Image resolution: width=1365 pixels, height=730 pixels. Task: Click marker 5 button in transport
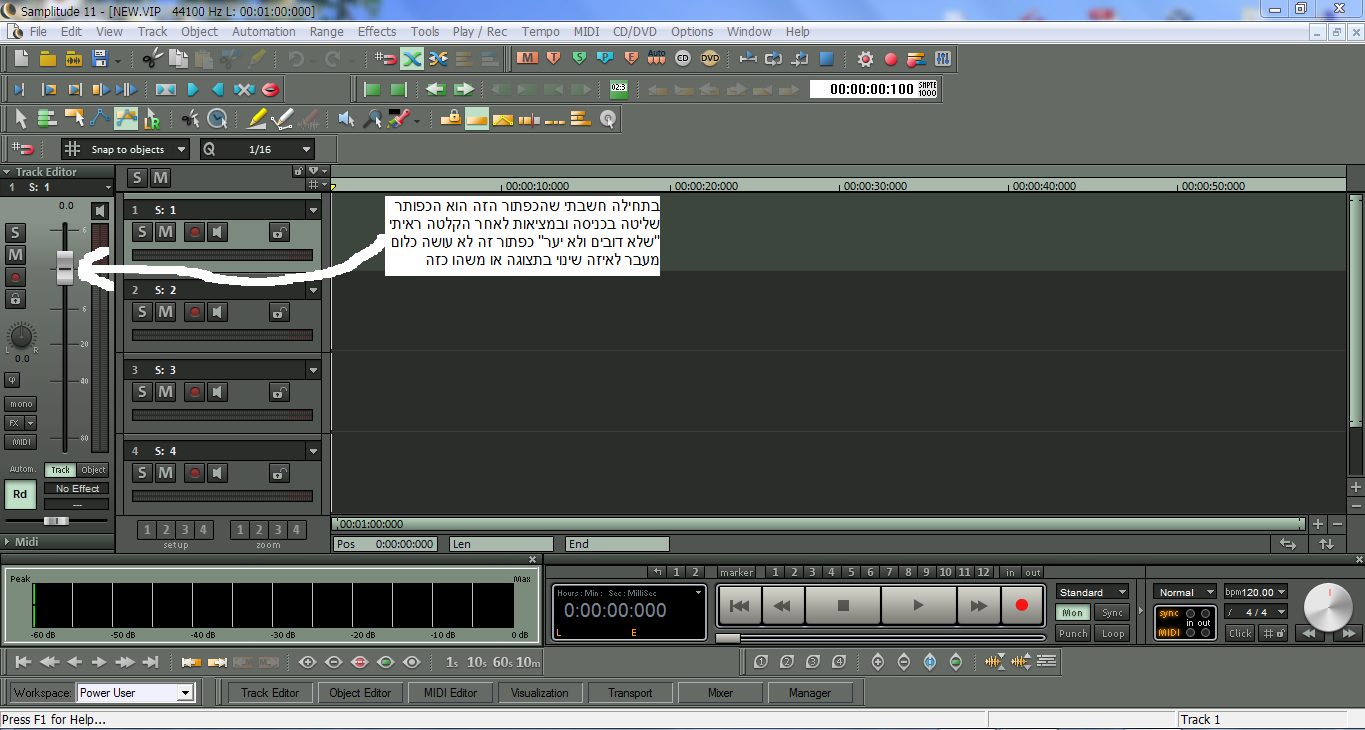[x=851, y=572]
